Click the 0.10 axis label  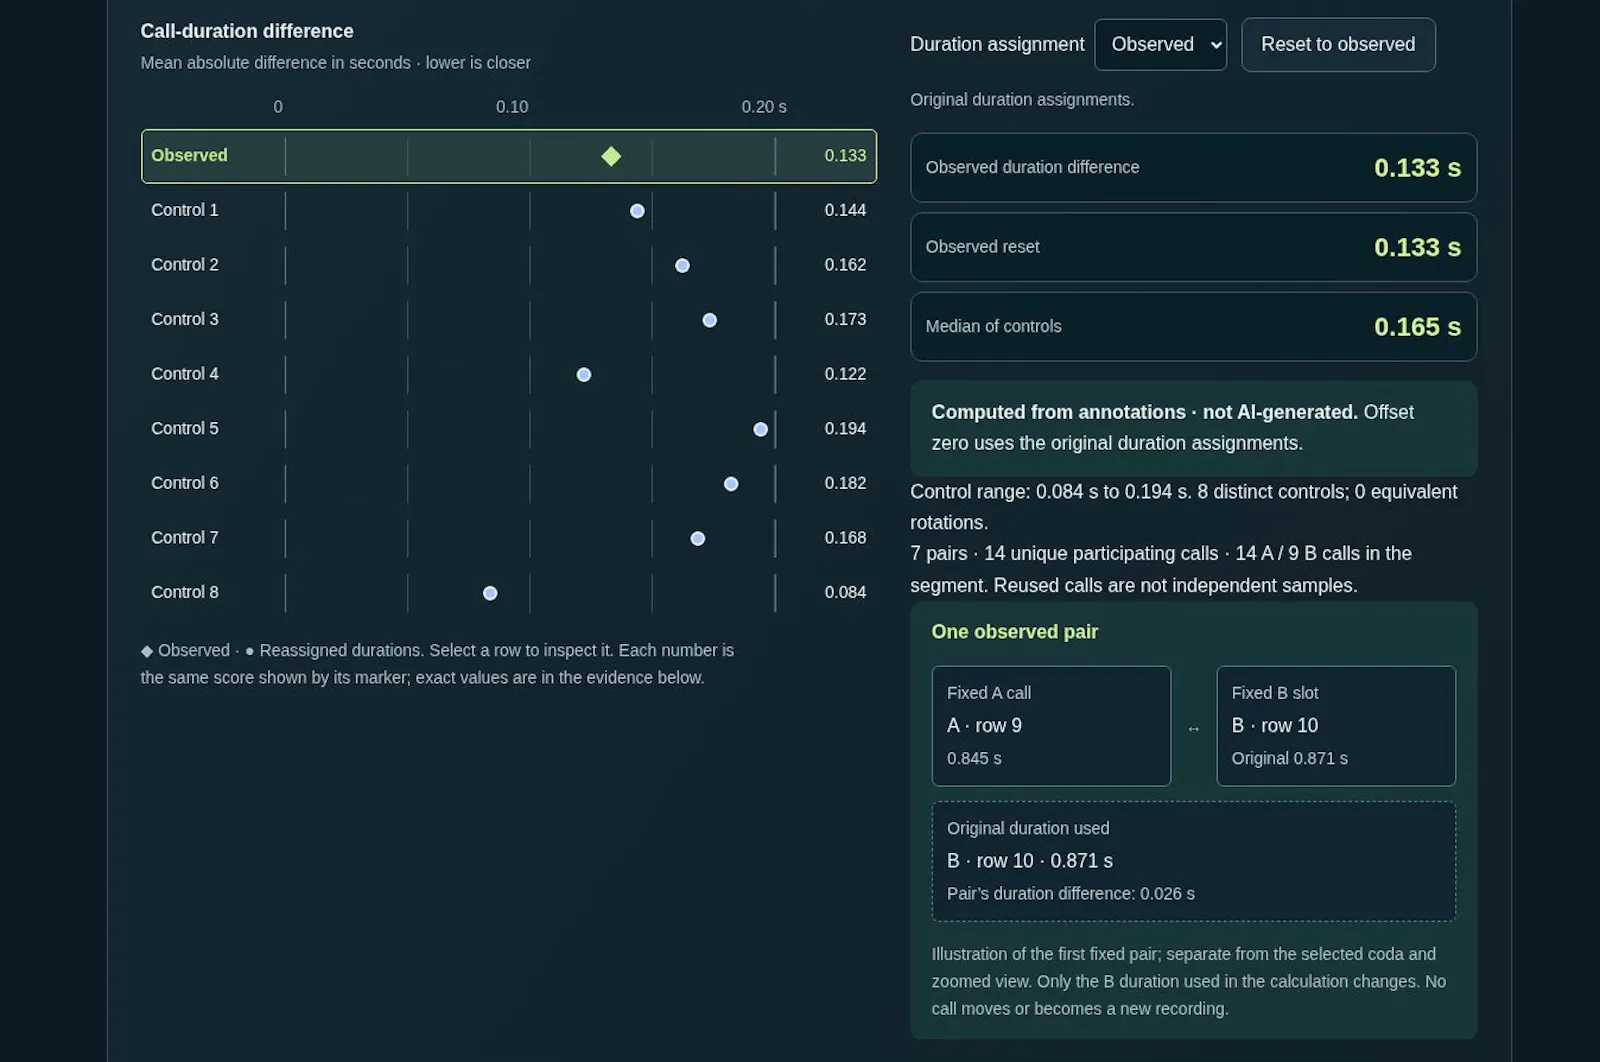512,107
